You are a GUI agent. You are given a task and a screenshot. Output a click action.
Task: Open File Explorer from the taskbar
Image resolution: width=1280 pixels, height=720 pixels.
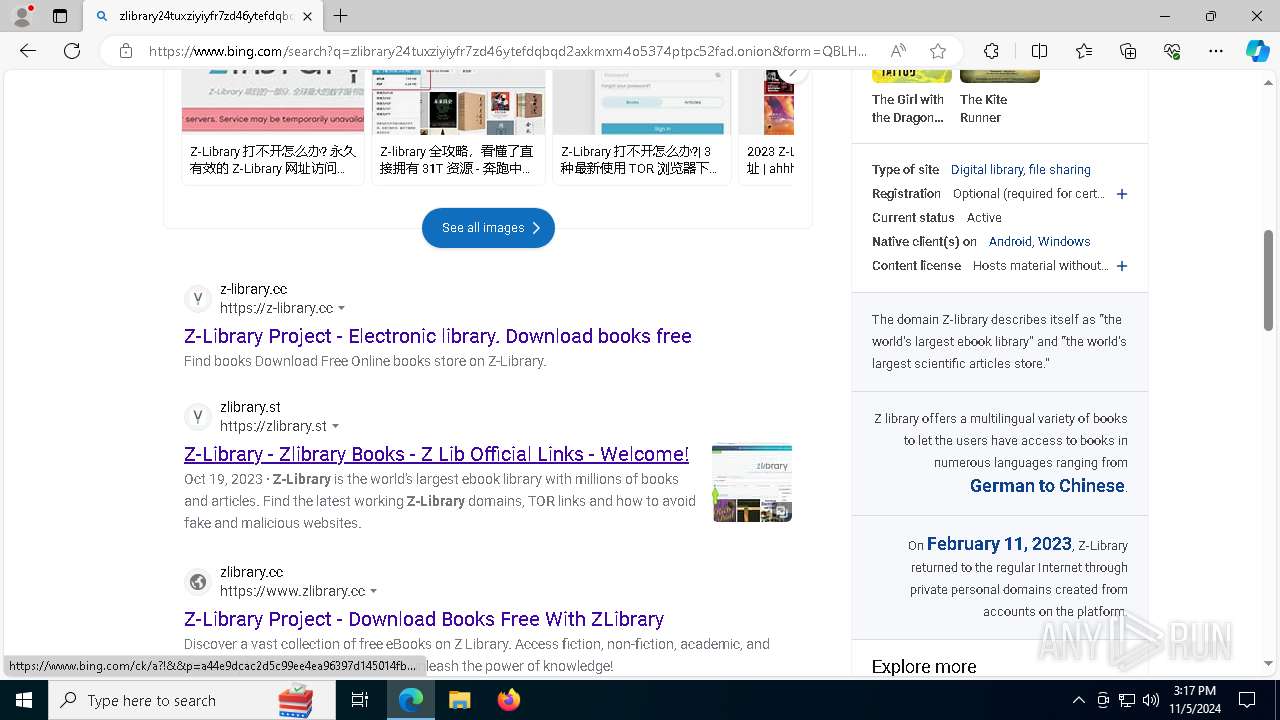tap(459, 700)
